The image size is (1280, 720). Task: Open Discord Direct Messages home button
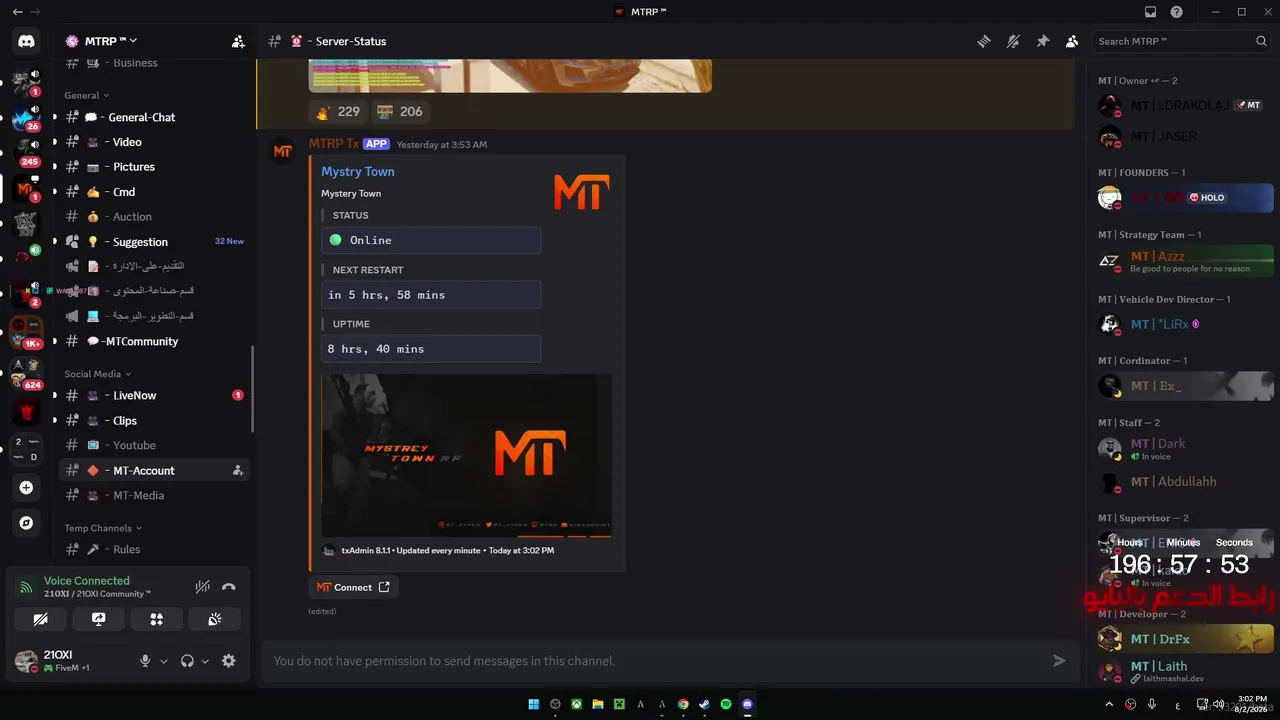click(26, 41)
